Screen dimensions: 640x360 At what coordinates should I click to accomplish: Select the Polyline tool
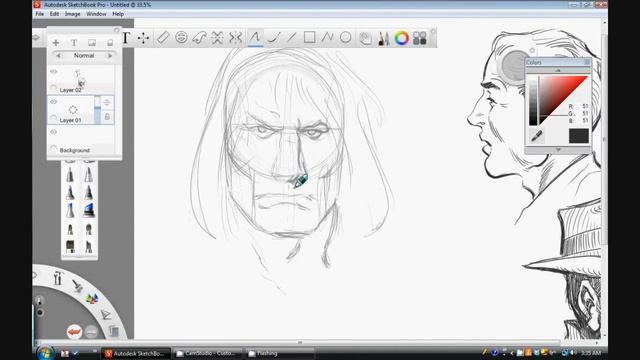(327, 38)
